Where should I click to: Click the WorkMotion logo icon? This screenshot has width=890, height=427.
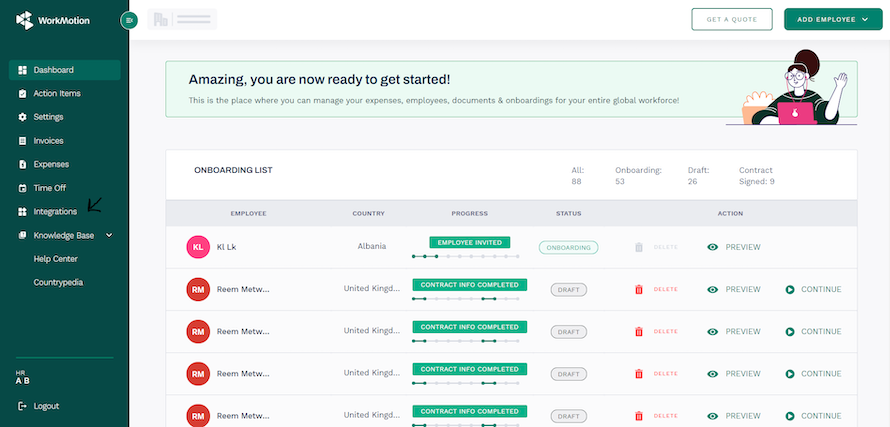coord(25,19)
